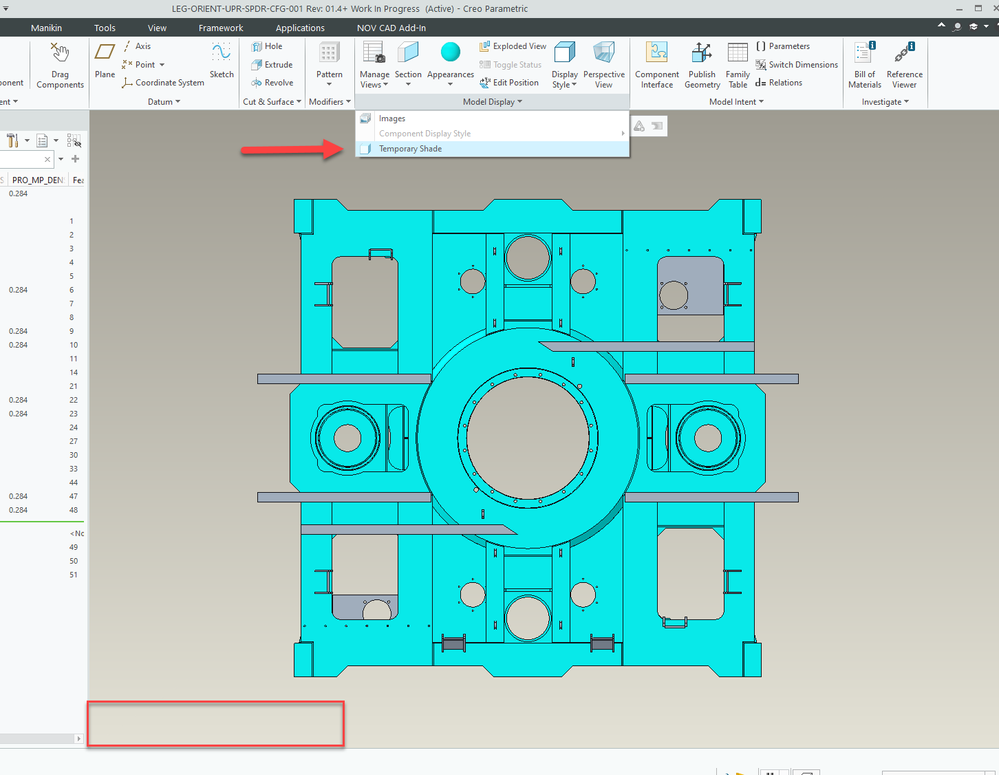This screenshot has width=999, height=775.
Task: Toggle the Perspective View button
Action: click(x=603, y=65)
